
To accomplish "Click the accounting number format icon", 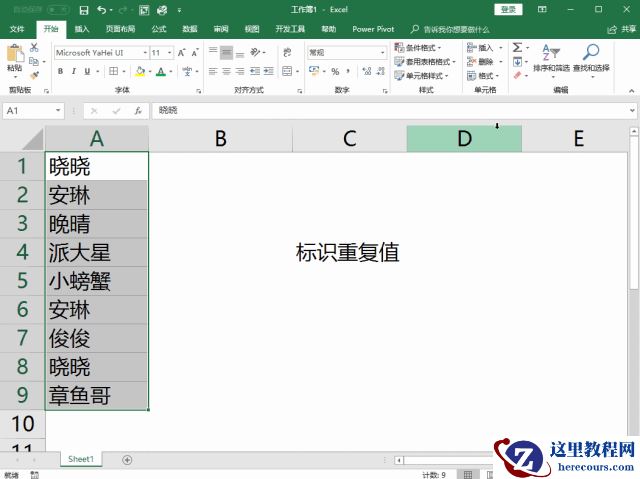I will click(314, 71).
